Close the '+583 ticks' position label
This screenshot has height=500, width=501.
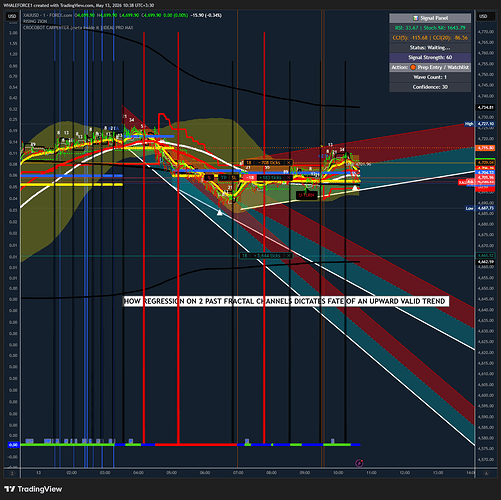click(289, 178)
